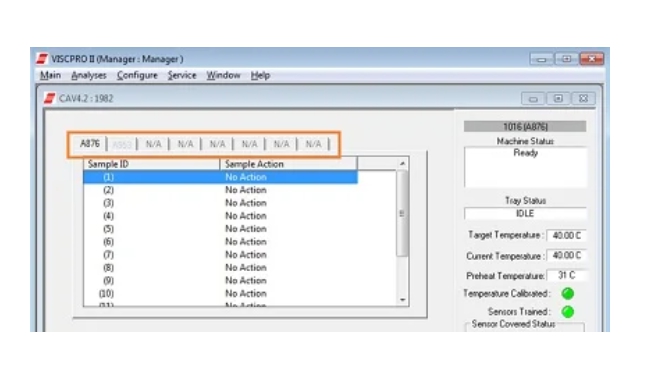The image size is (646, 373).
Task: Click the Target Temperature value field
Action: 566,236
